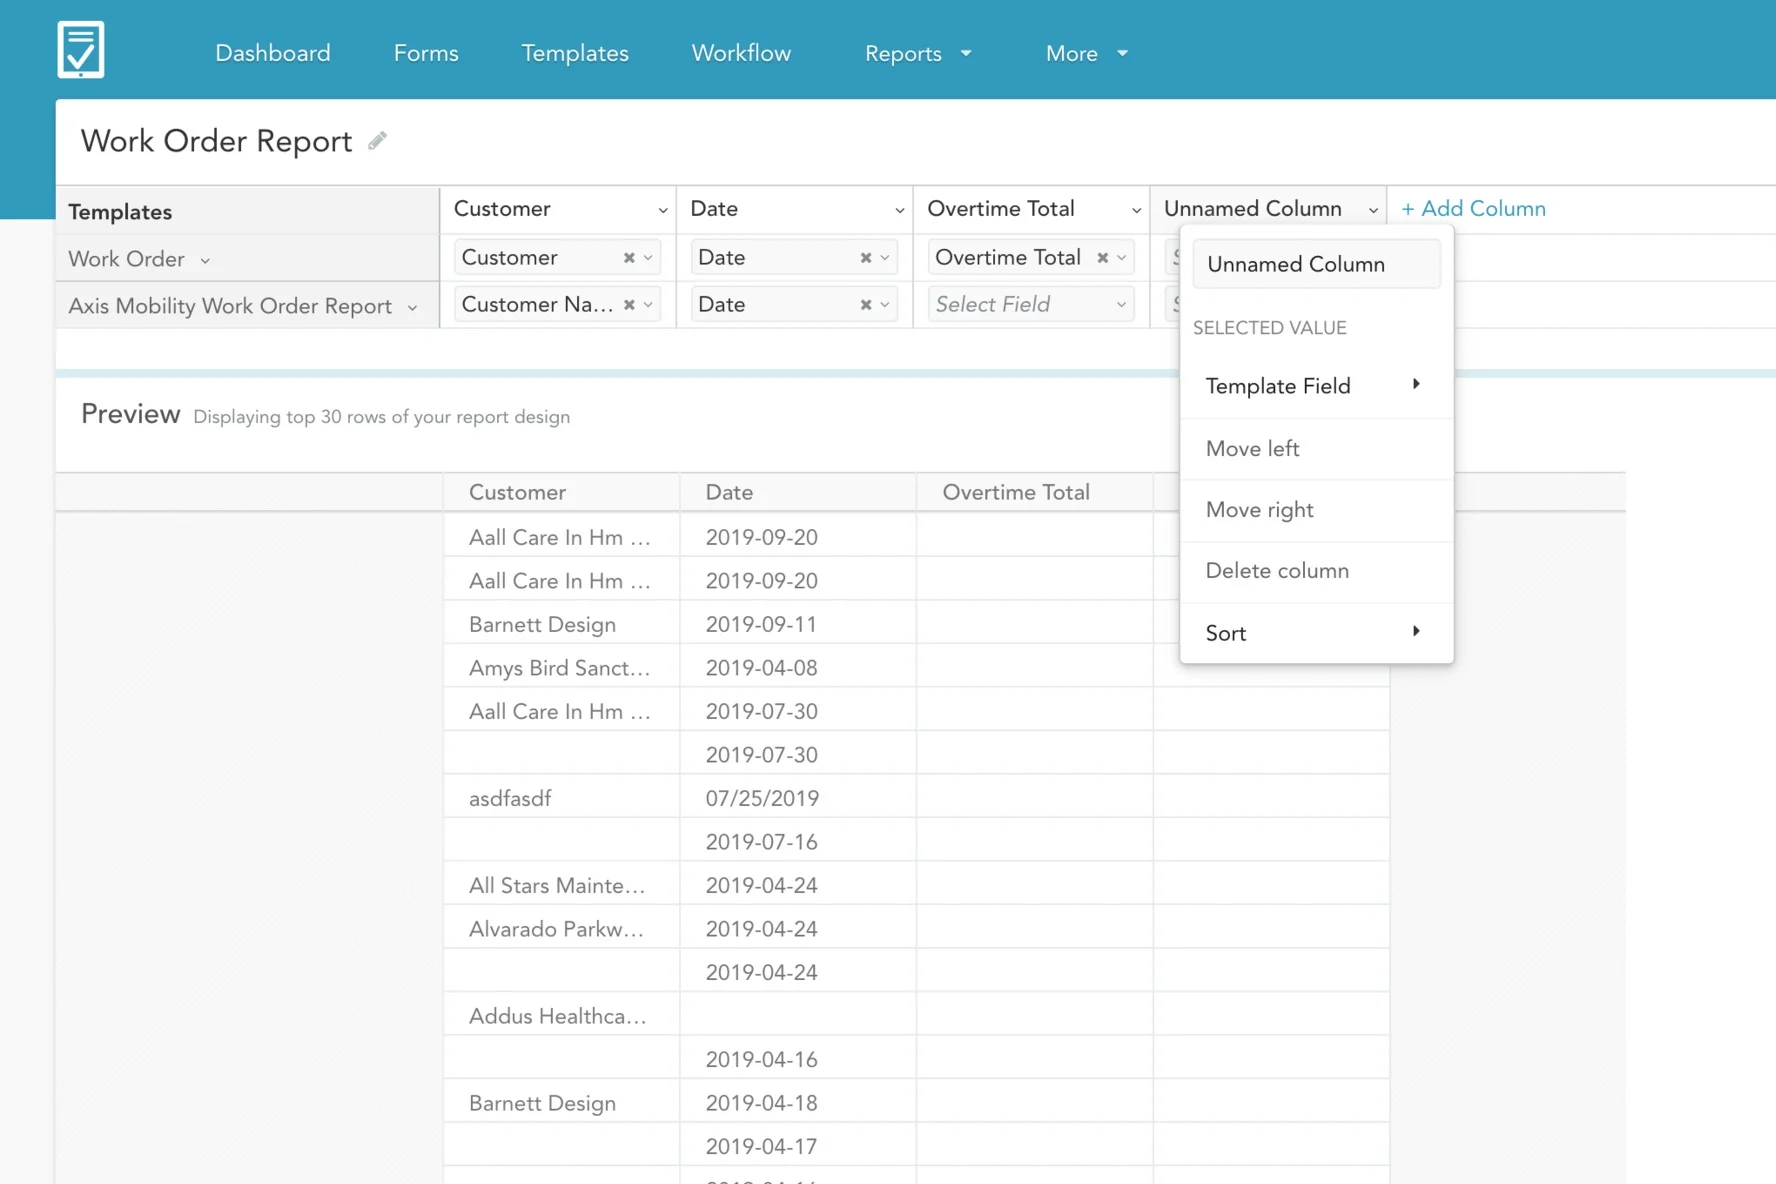Open Date field dropdown in Axis Mobility row

pyautogui.click(x=885, y=305)
